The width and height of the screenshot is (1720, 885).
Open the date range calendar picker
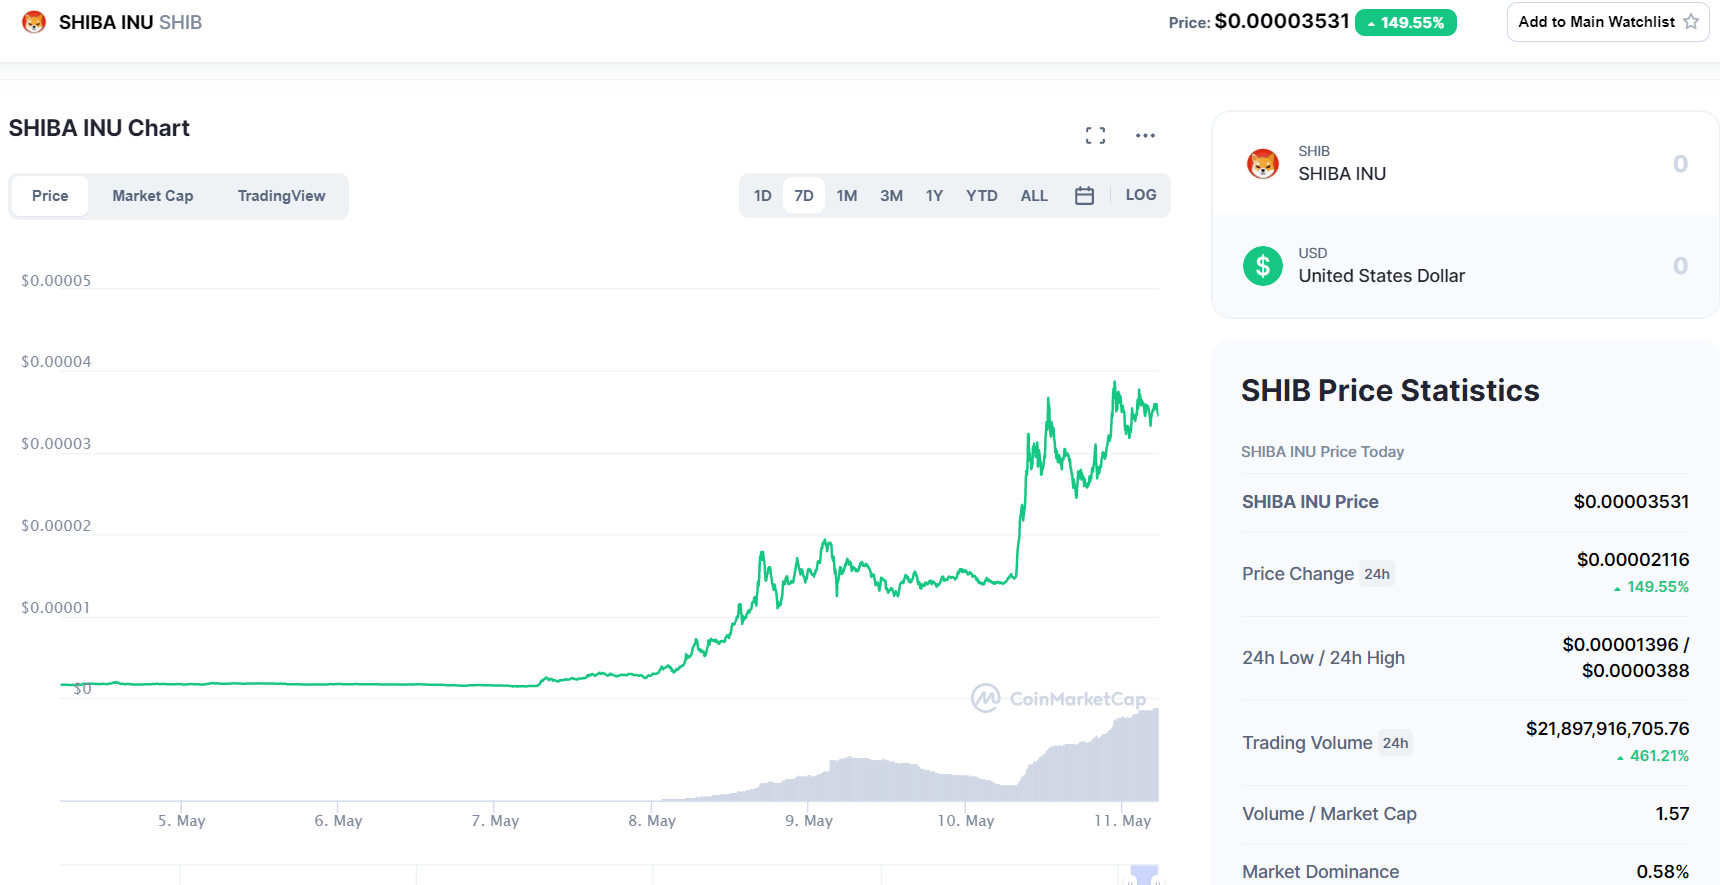(1084, 195)
